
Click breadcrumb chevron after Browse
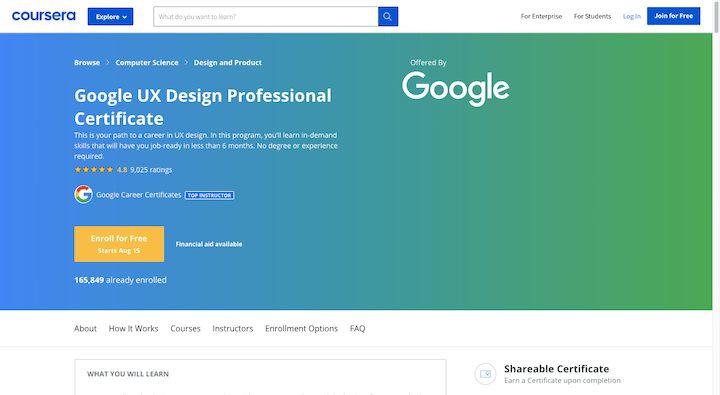(x=107, y=62)
